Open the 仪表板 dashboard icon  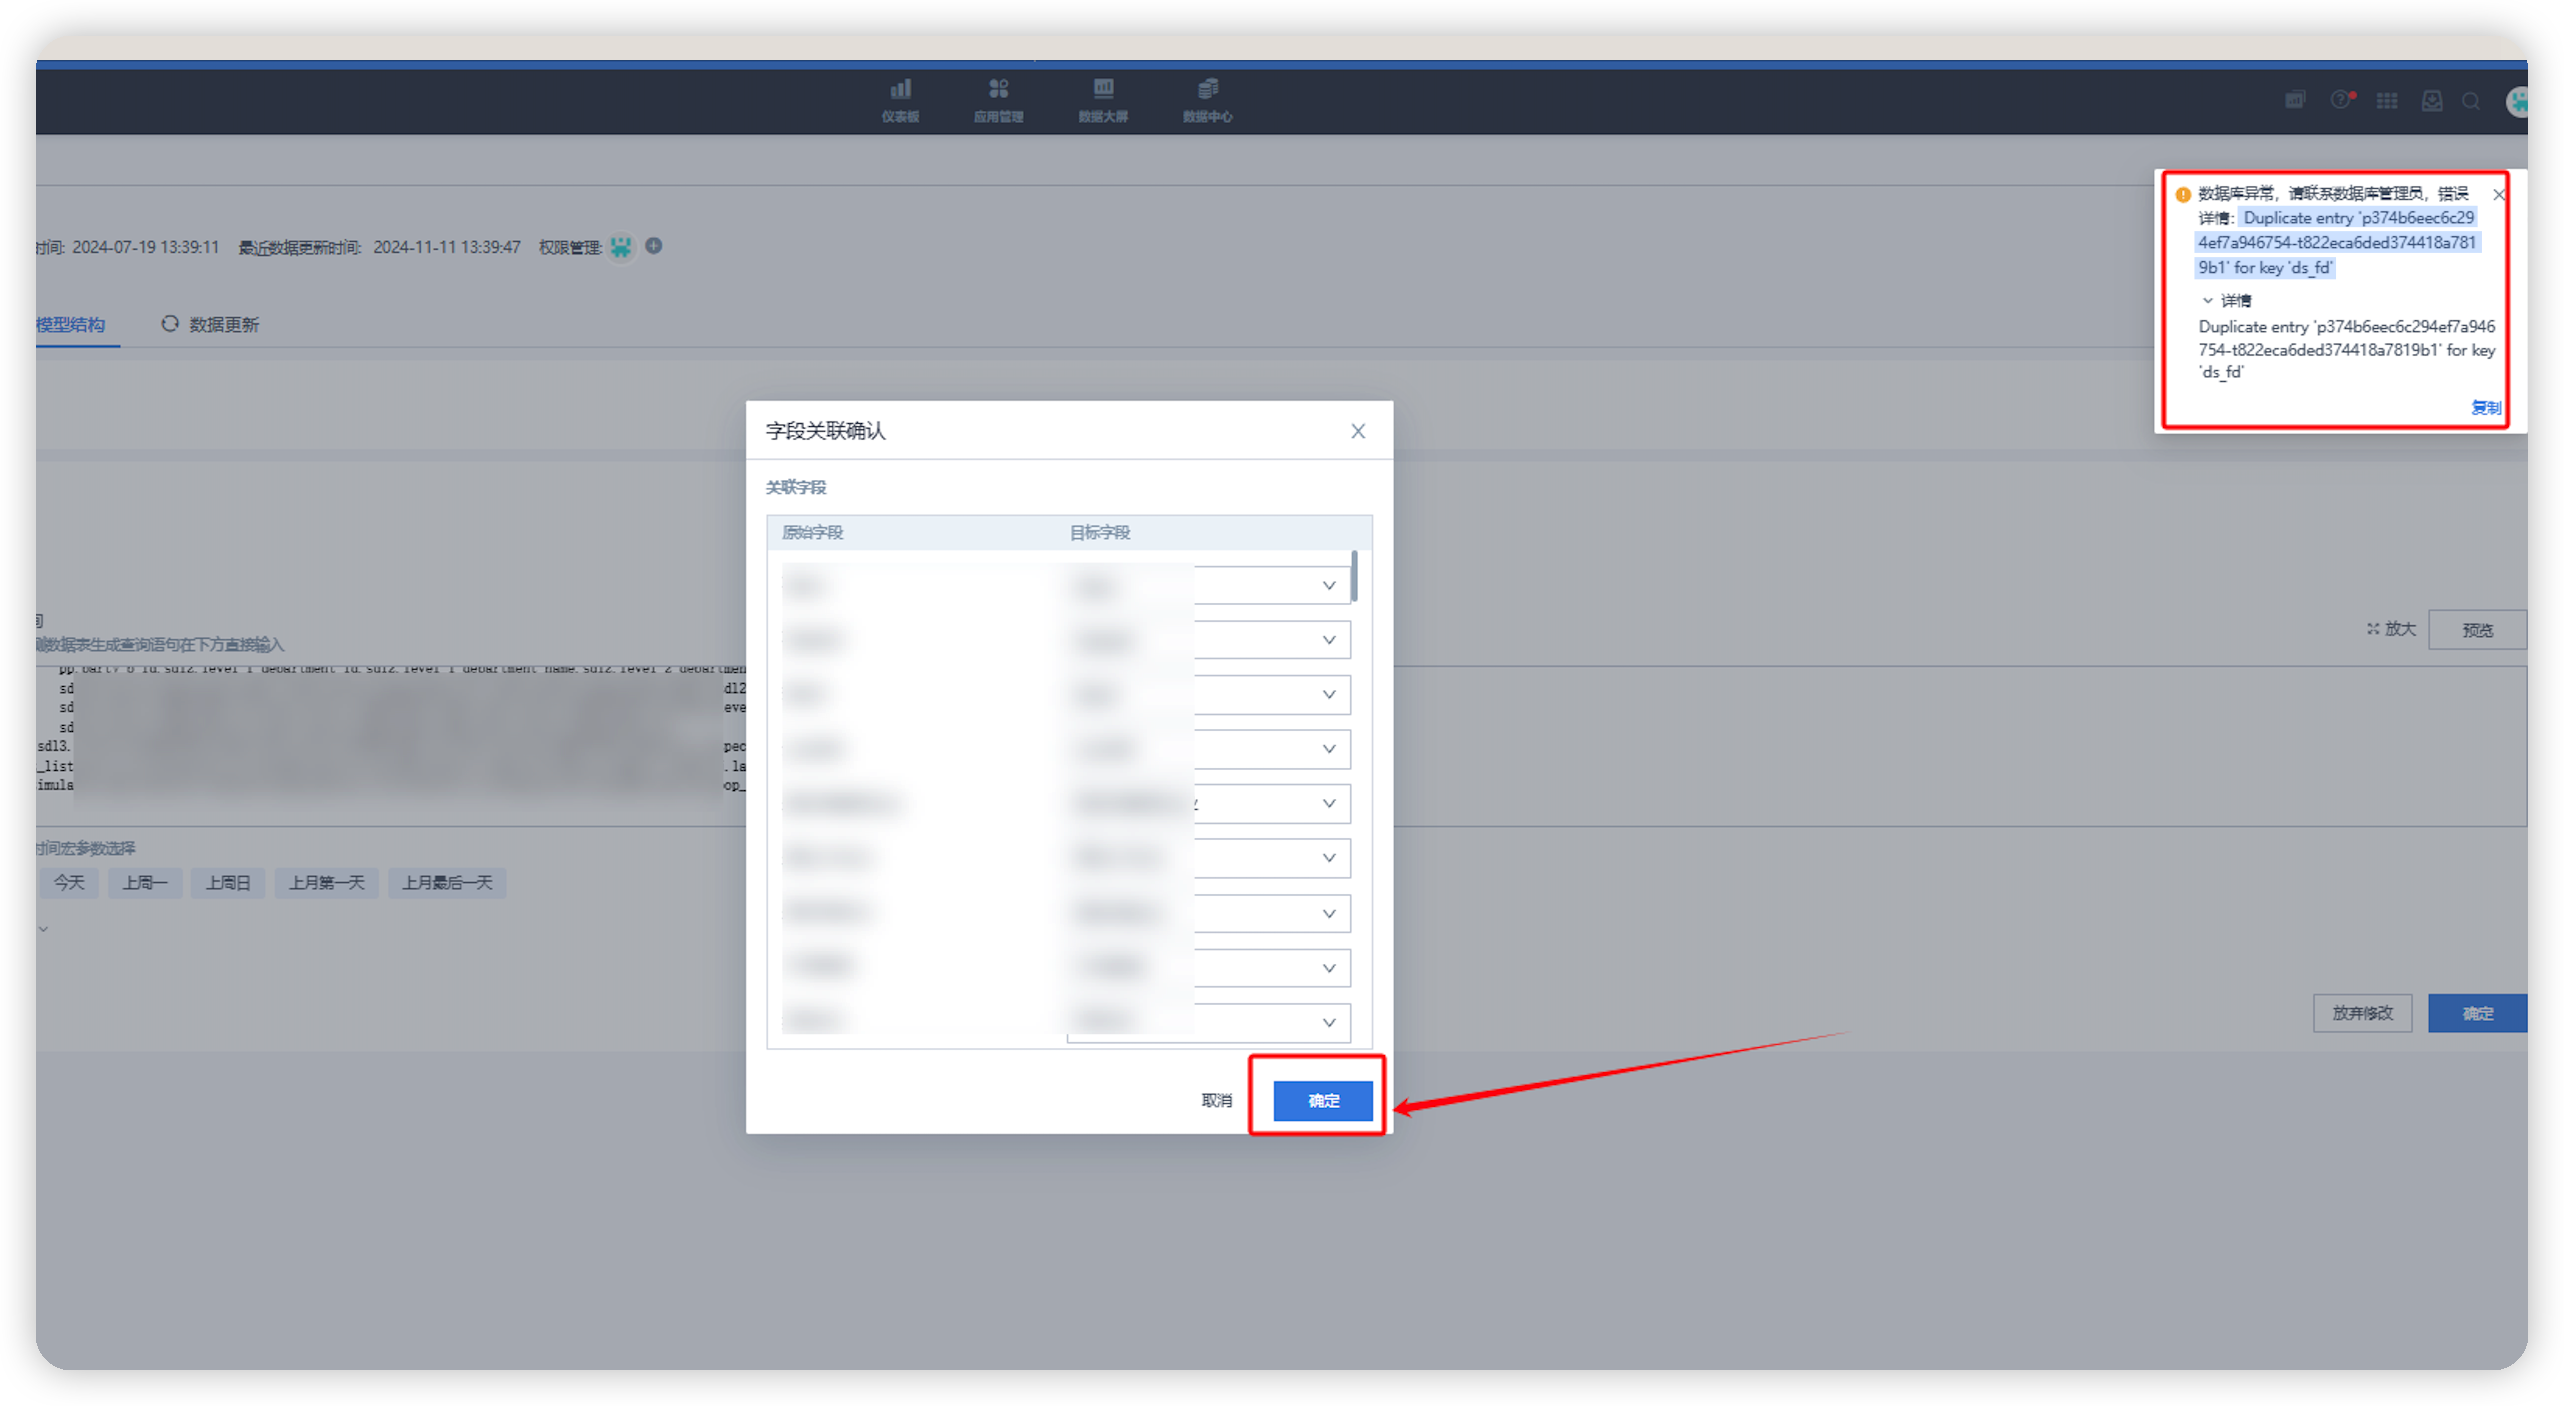pyautogui.click(x=900, y=100)
